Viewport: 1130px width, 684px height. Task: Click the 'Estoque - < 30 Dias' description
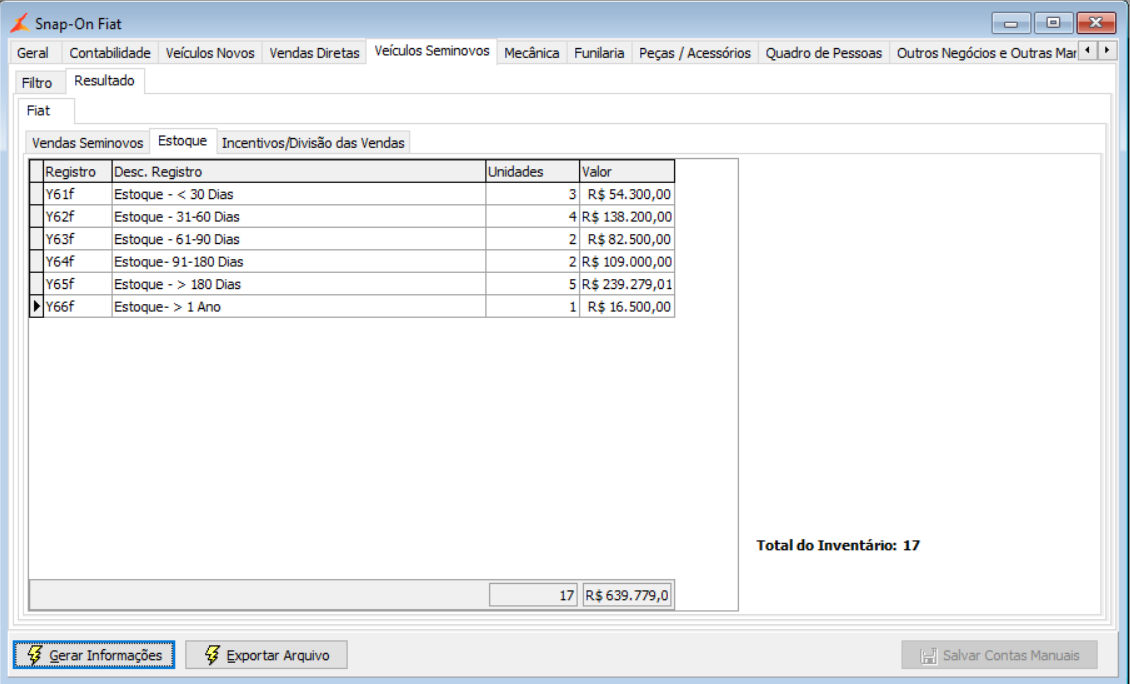pos(299,194)
